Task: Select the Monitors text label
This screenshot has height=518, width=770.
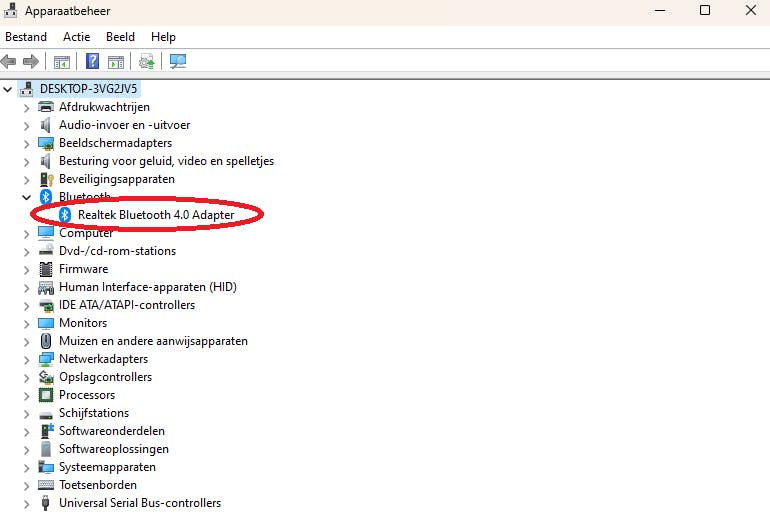Action: pyautogui.click(x=83, y=323)
